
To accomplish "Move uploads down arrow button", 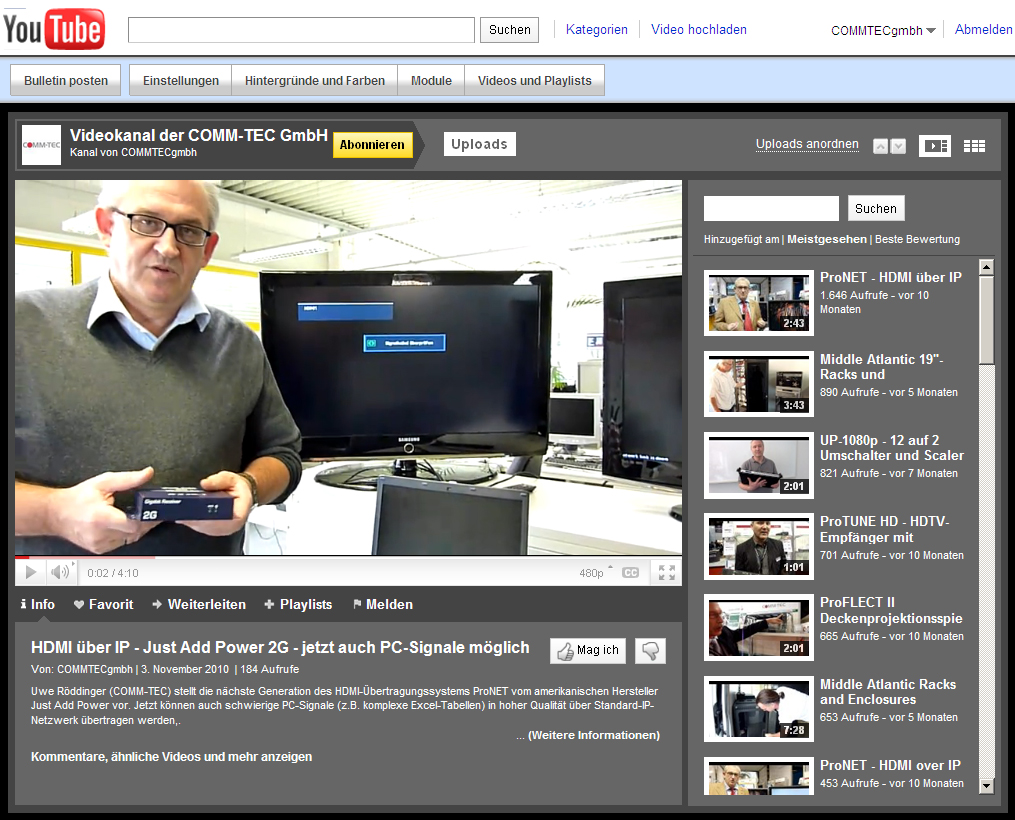I will click(898, 146).
